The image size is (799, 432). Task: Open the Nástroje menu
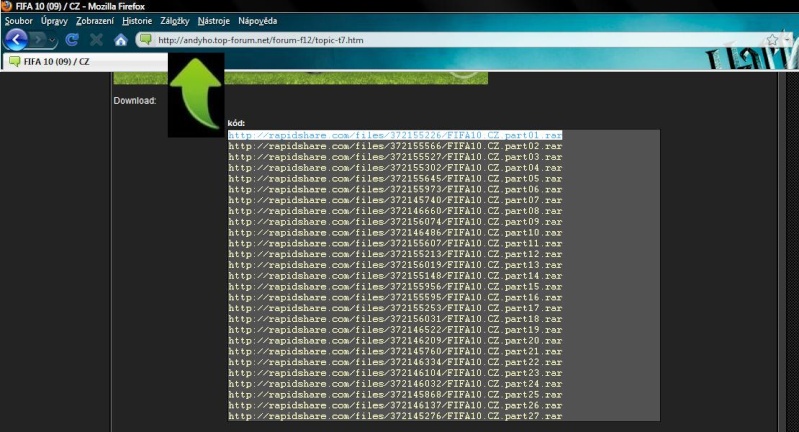click(x=214, y=21)
